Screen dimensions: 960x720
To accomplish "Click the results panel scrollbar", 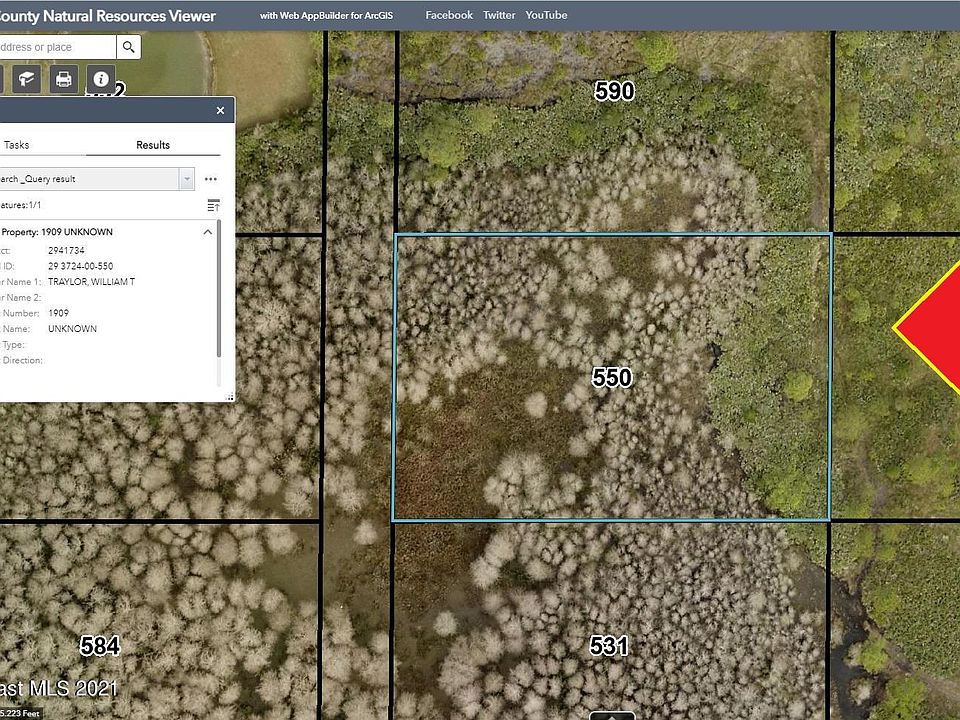I will tap(219, 289).
